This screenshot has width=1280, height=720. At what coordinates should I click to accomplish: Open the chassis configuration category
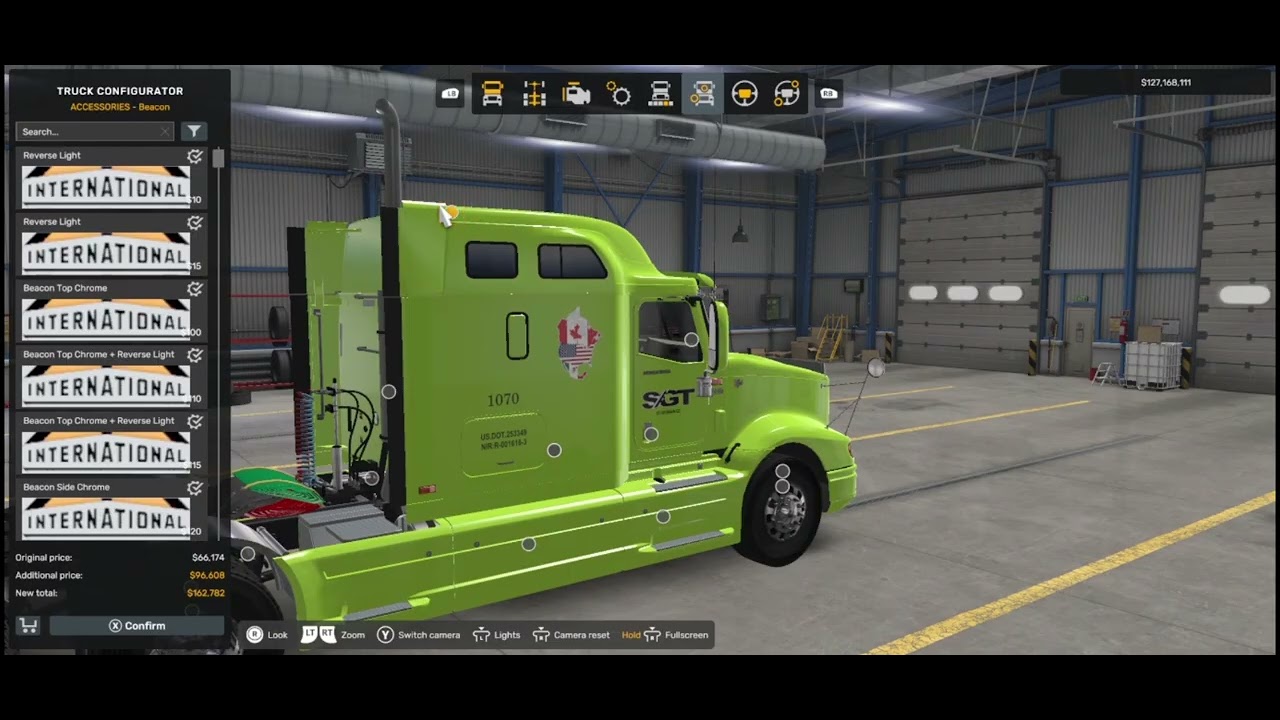[534, 94]
